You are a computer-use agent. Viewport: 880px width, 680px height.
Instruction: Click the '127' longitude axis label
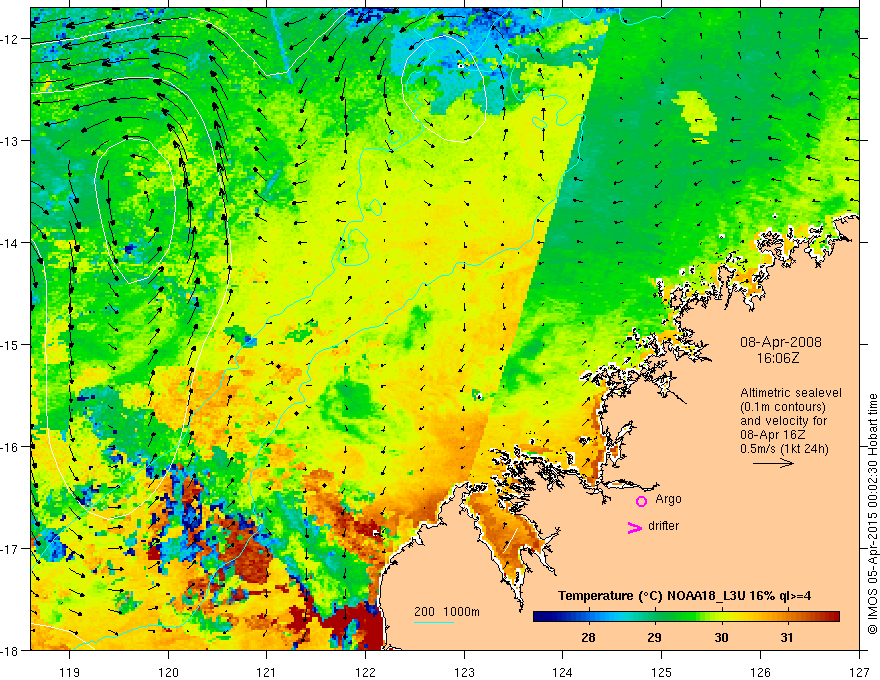click(859, 672)
